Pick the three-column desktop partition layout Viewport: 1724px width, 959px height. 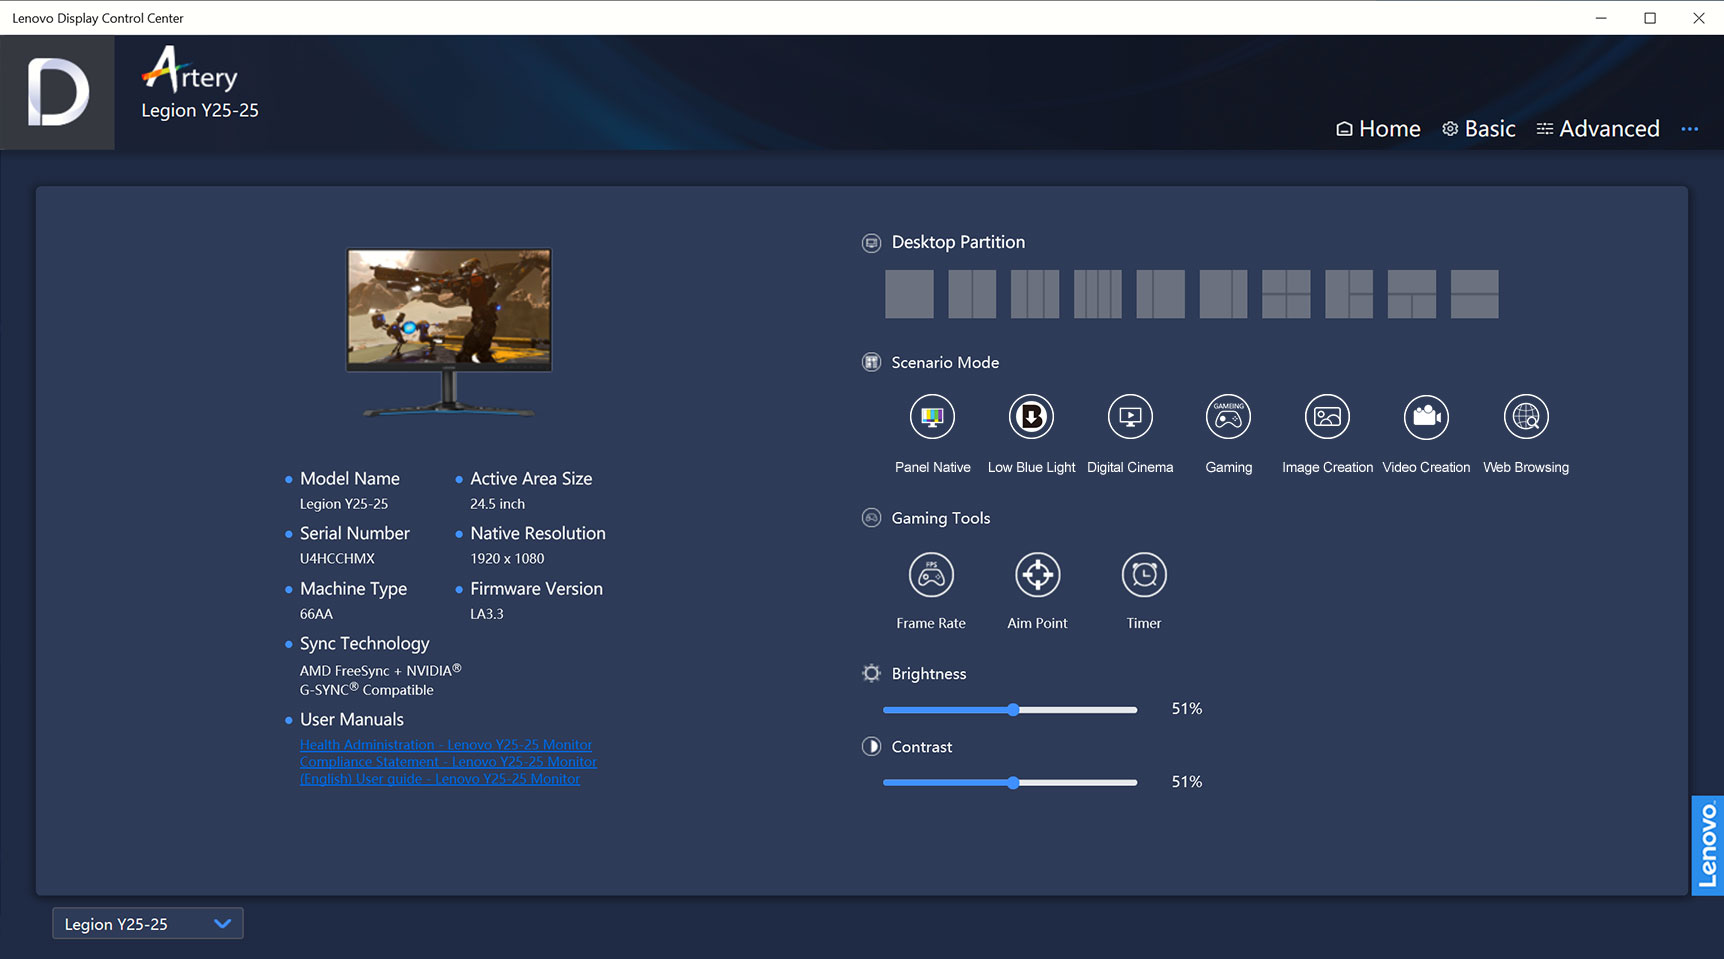pyautogui.click(x=1035, y=293)
